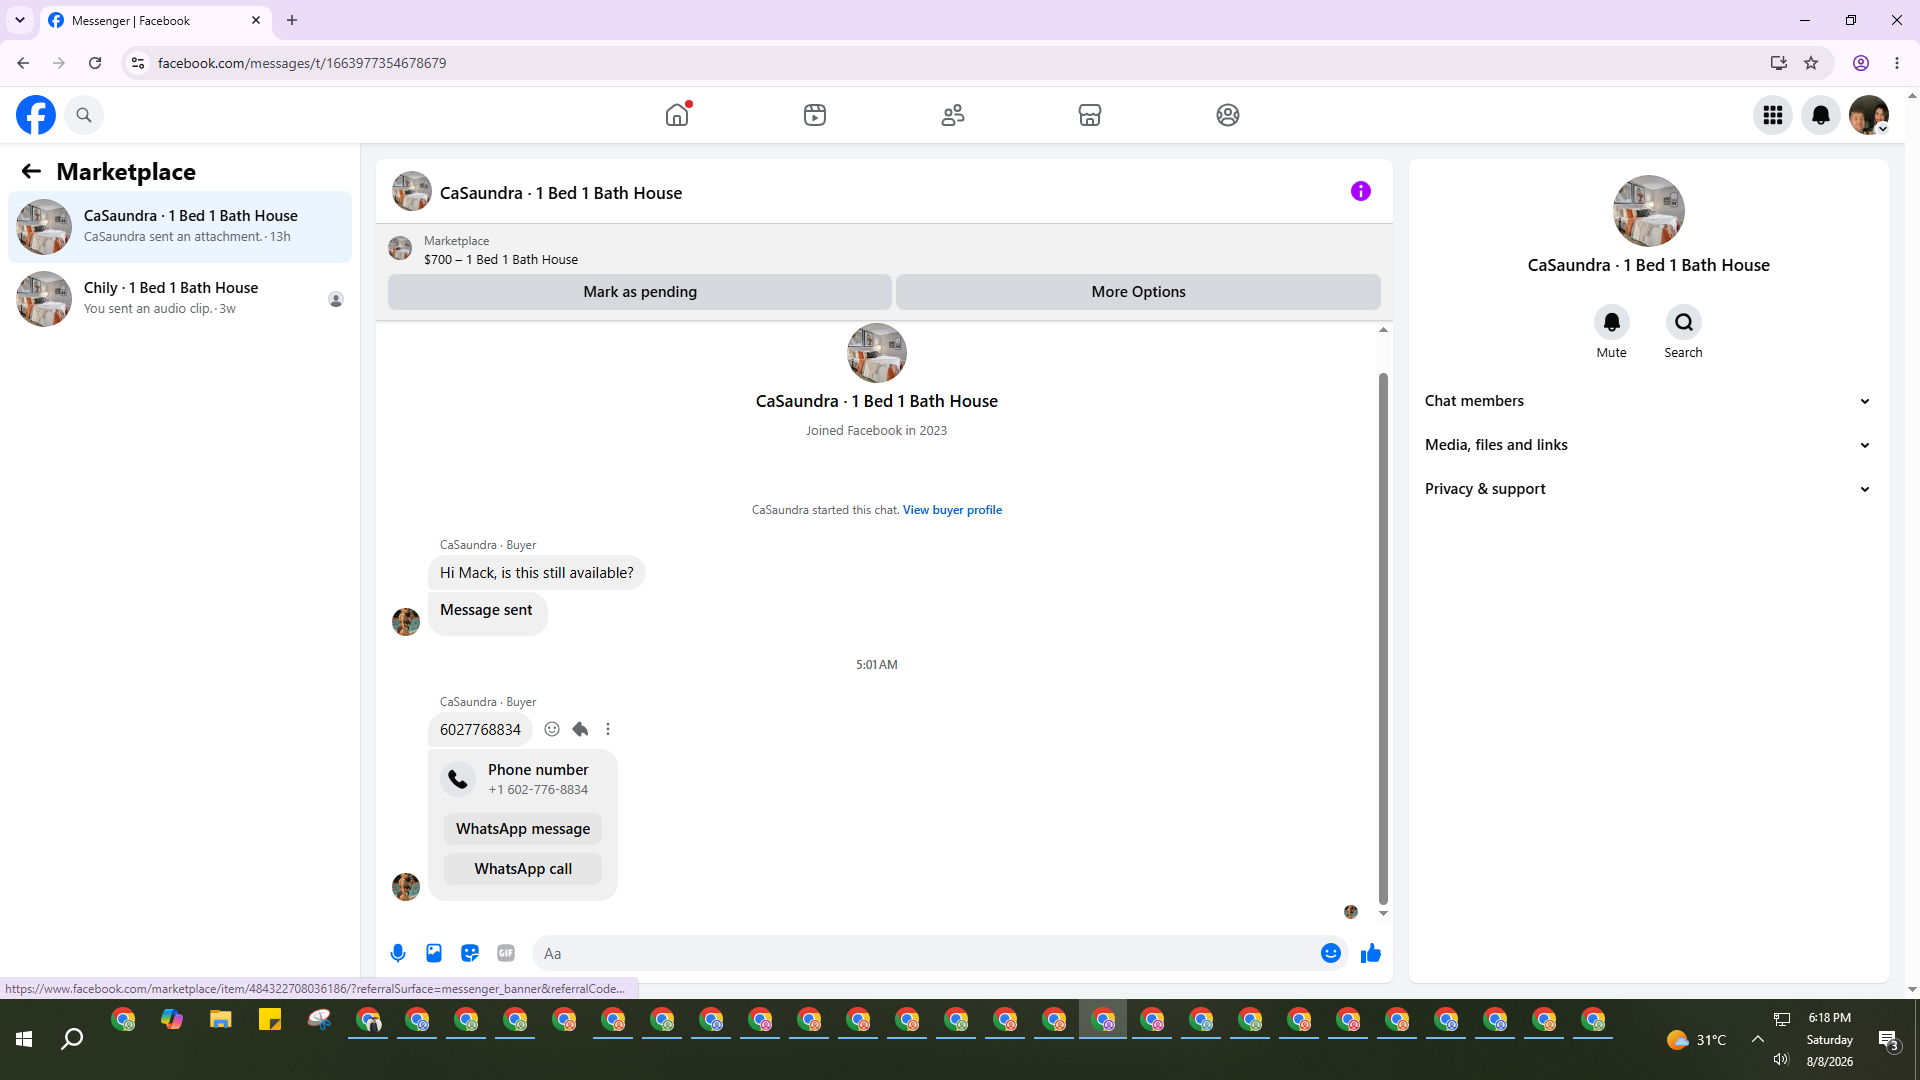
Task: Open the taskbar volume icon
Action: pyautogui.click(x=1781, y=1059)
